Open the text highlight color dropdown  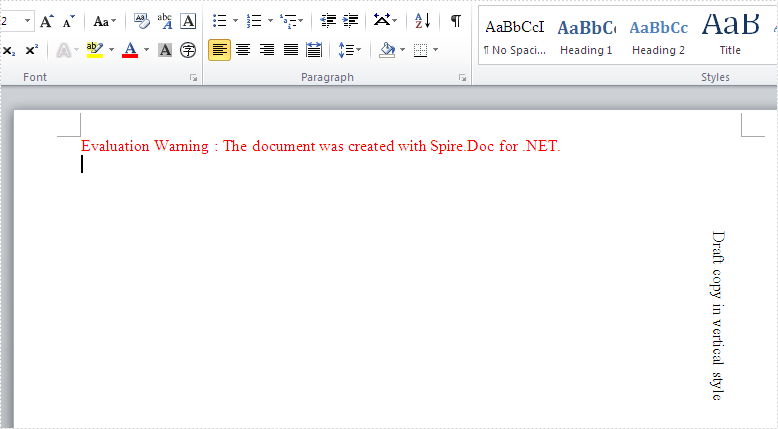[111, 50]
